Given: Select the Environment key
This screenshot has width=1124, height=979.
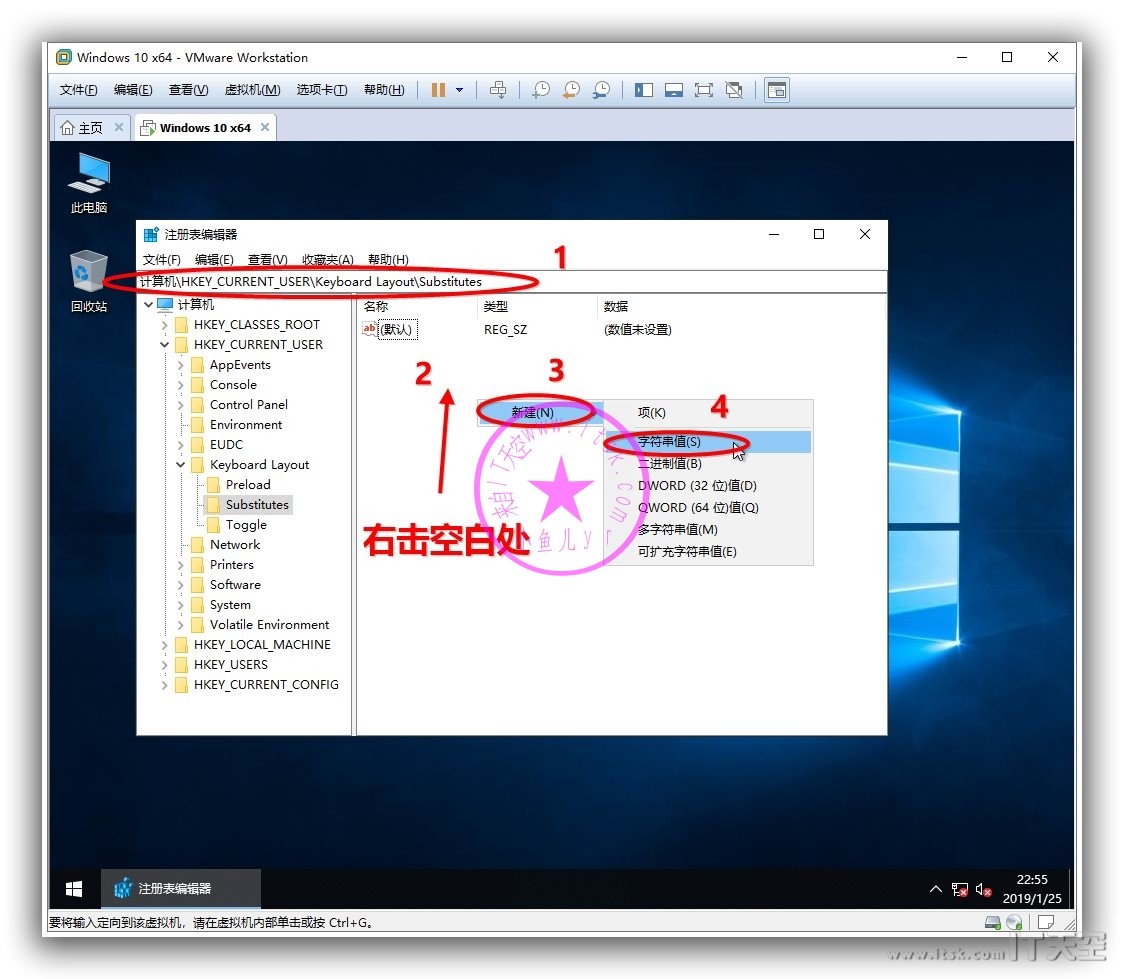Looking at the screenshot, I should (245, 425).
